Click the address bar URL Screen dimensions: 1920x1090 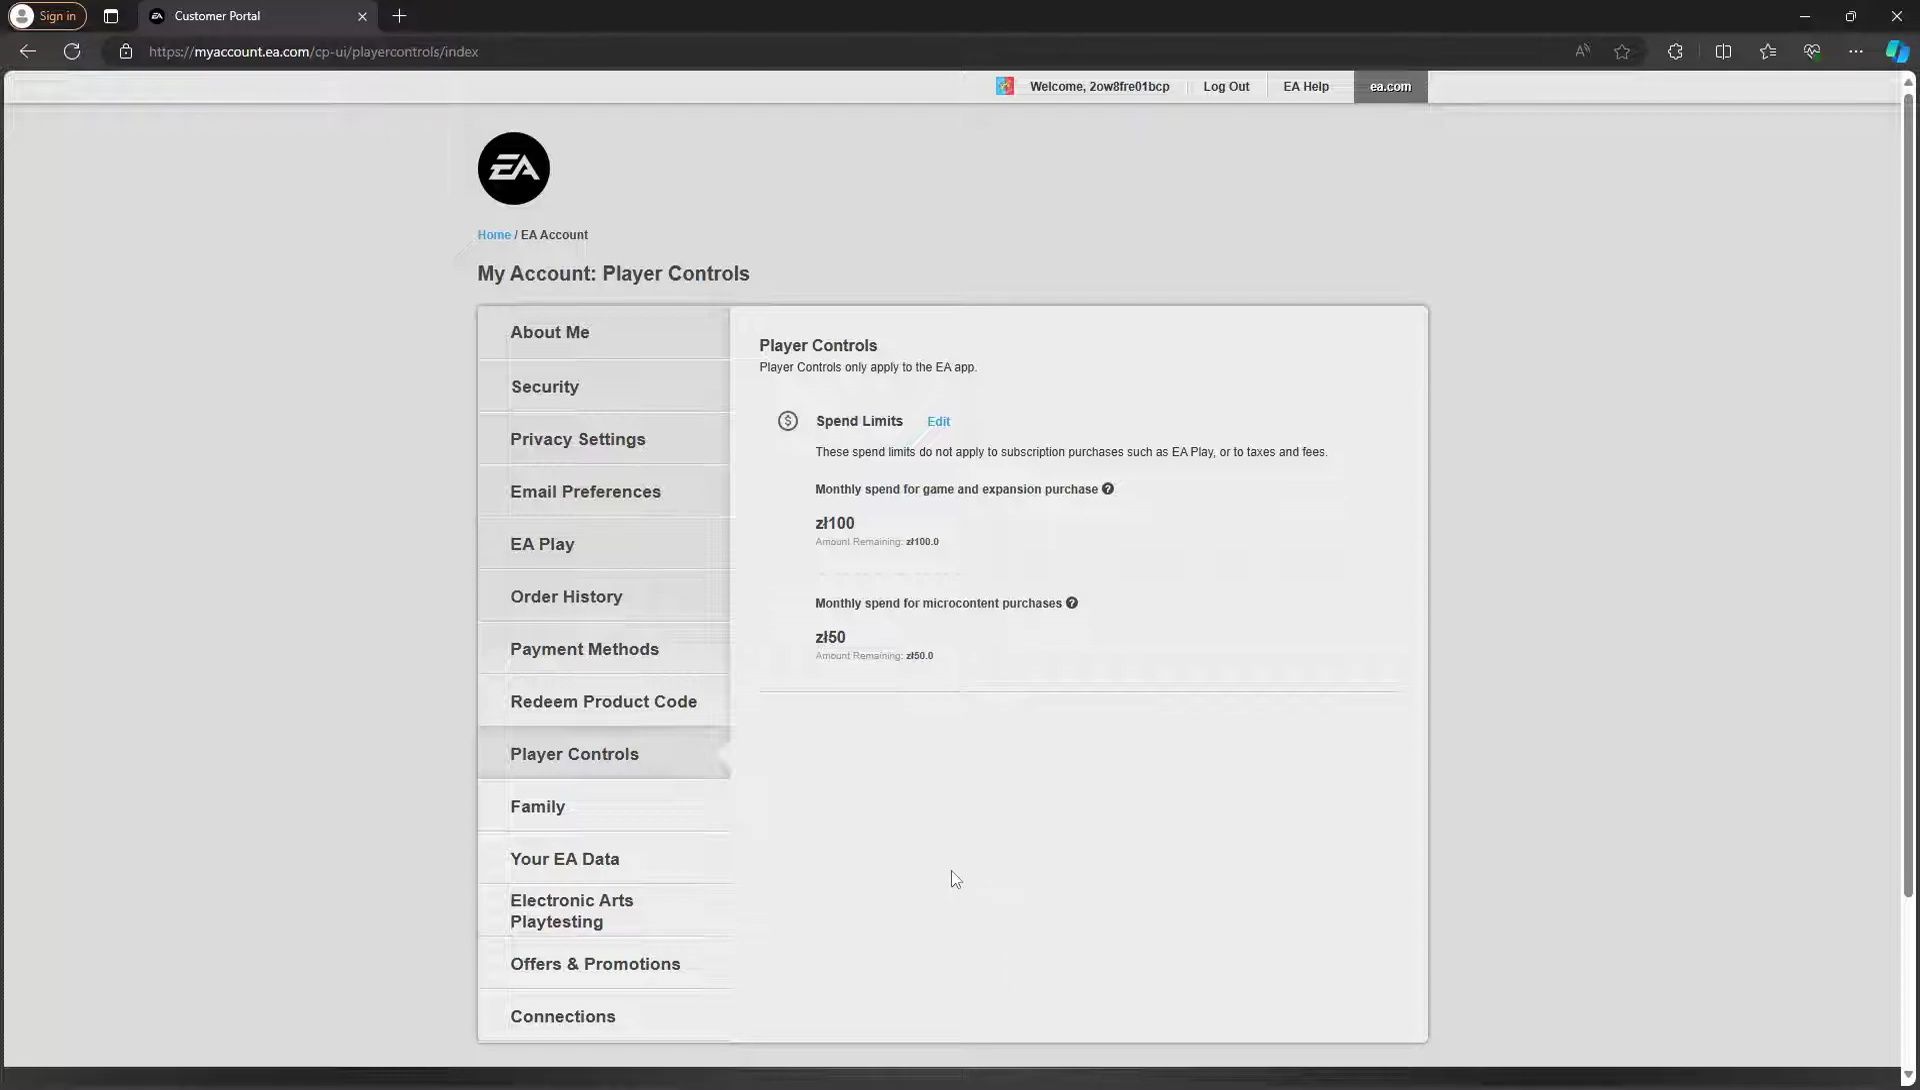click(x=314, y=52)
